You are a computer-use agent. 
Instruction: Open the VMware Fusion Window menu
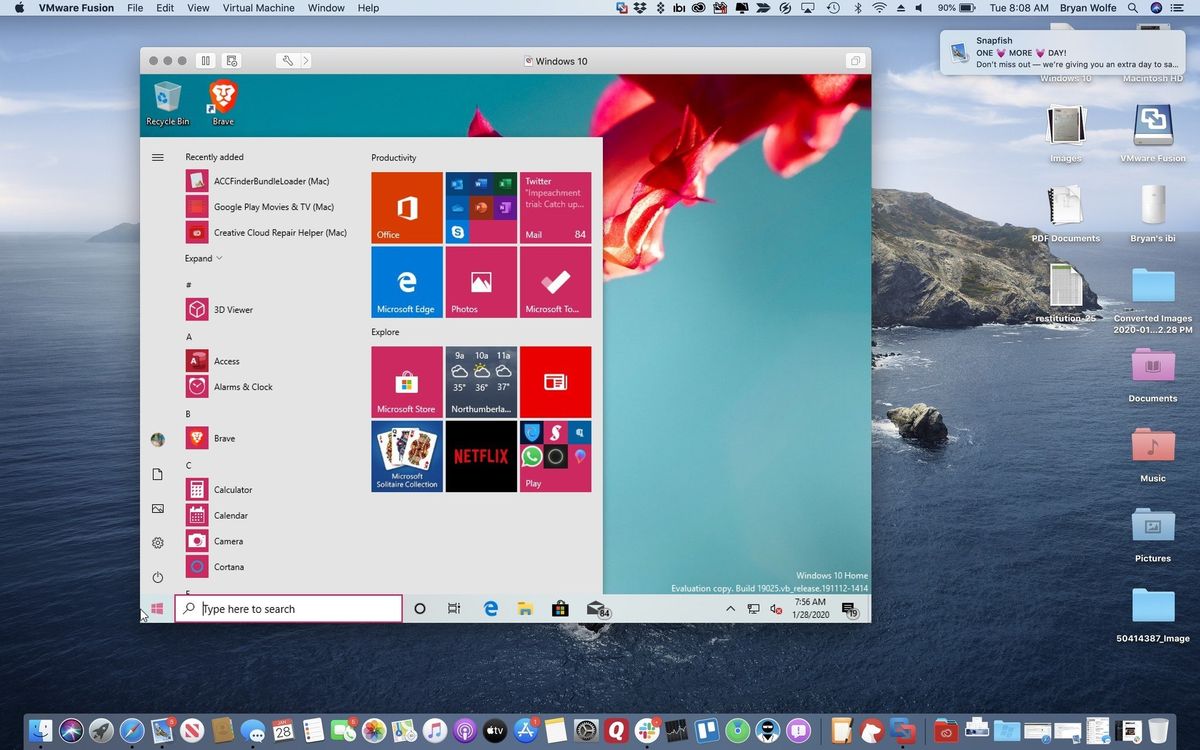click(325, 8)
